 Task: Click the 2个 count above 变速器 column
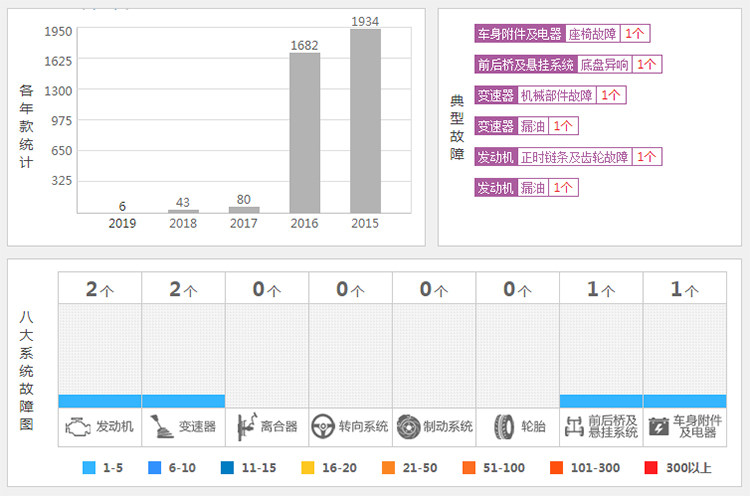[x=183, y=290]
